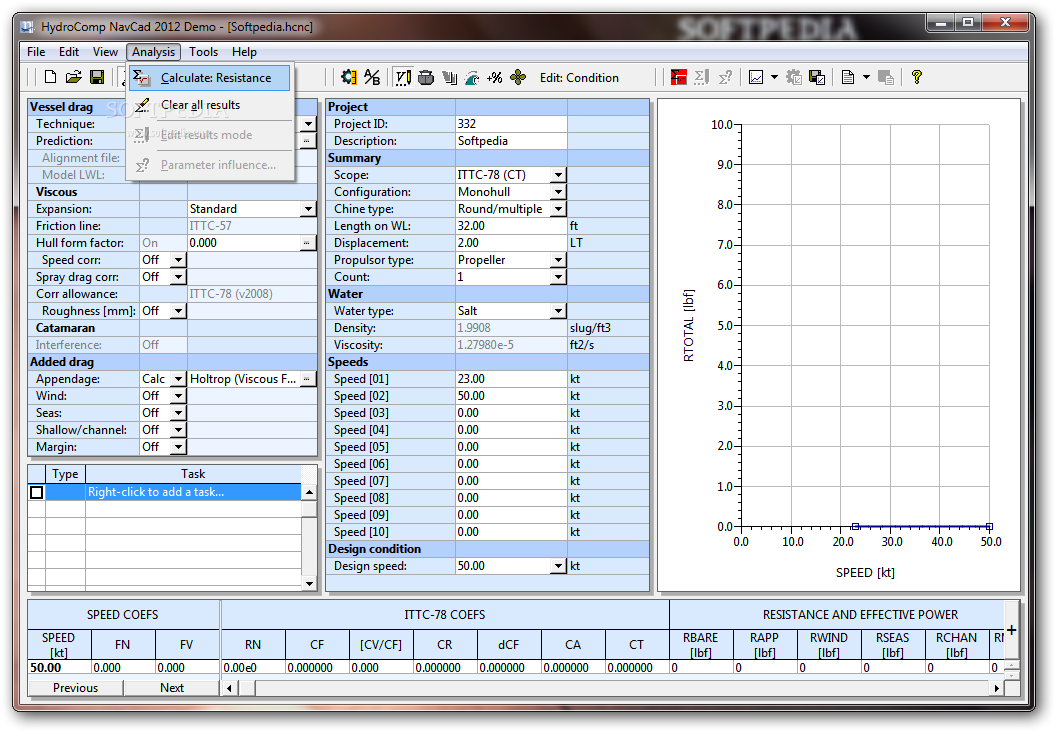This screenshot has width=1056, height=732.
Task: Click the +% margin toolbar icon
Action: 495,77
